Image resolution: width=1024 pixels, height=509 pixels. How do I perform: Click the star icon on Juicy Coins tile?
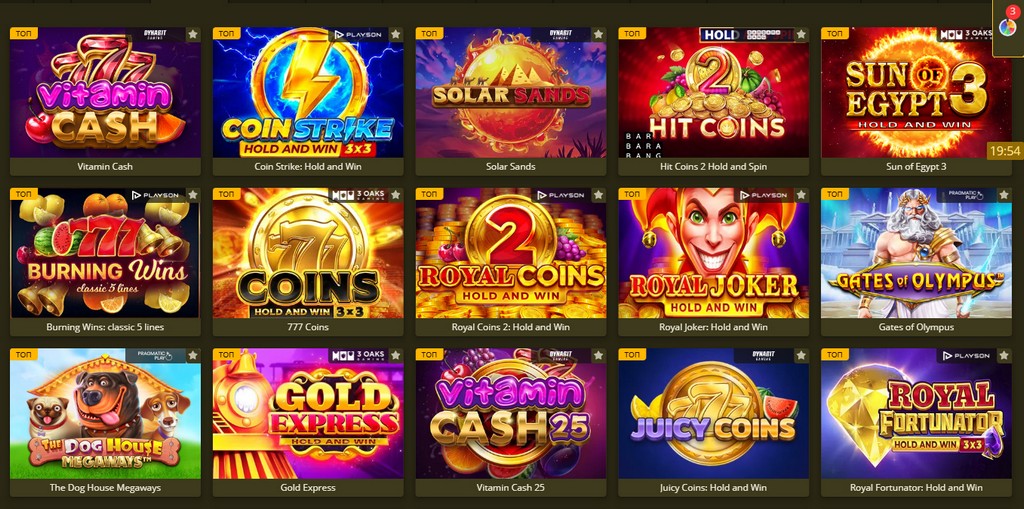801,355
